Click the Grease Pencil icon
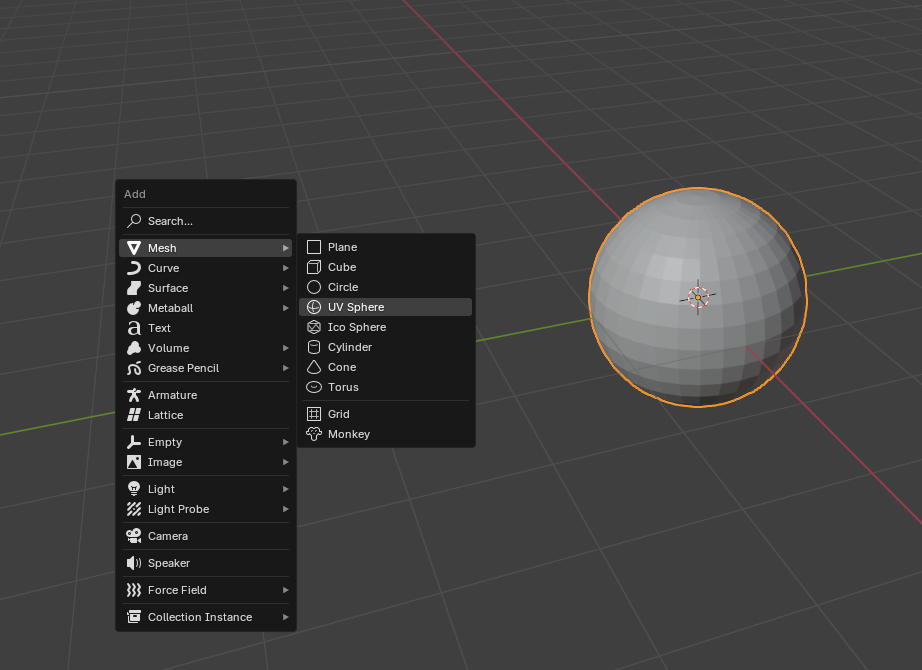This screenshot has width=922, height=670. pyautogui.click(x=134, y=368)
